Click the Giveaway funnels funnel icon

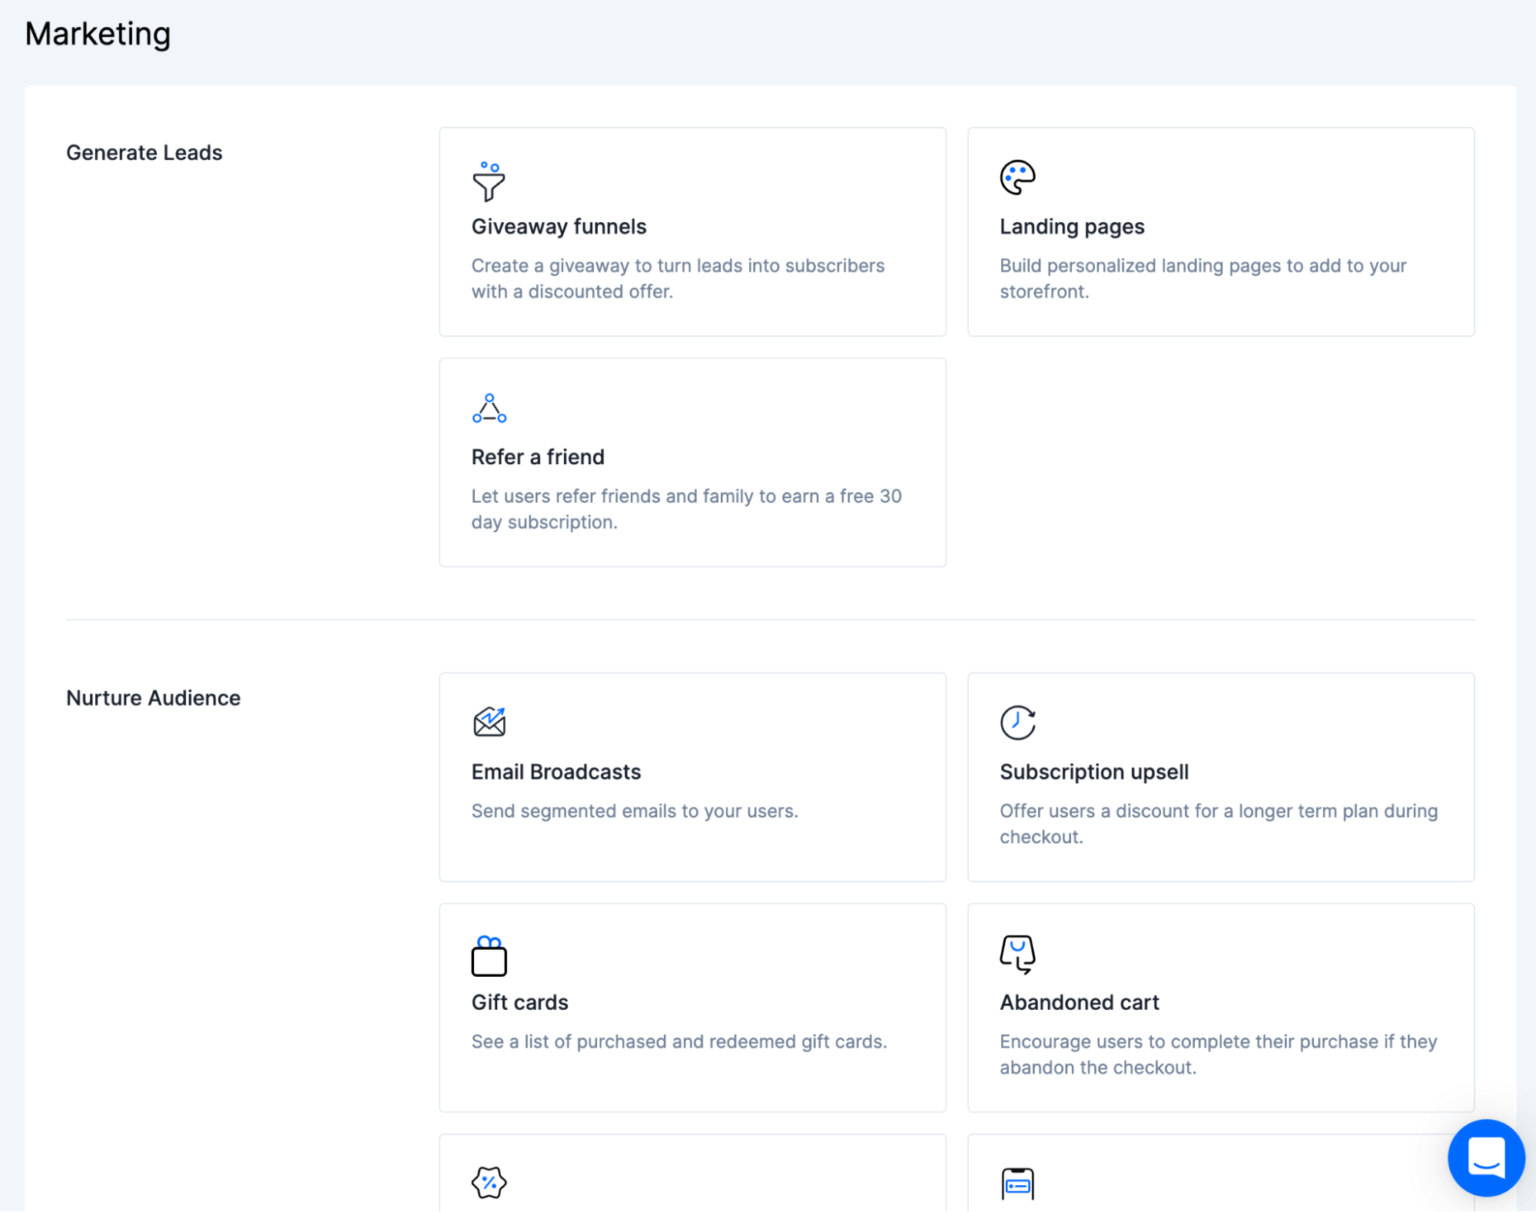tap(489, 181)
